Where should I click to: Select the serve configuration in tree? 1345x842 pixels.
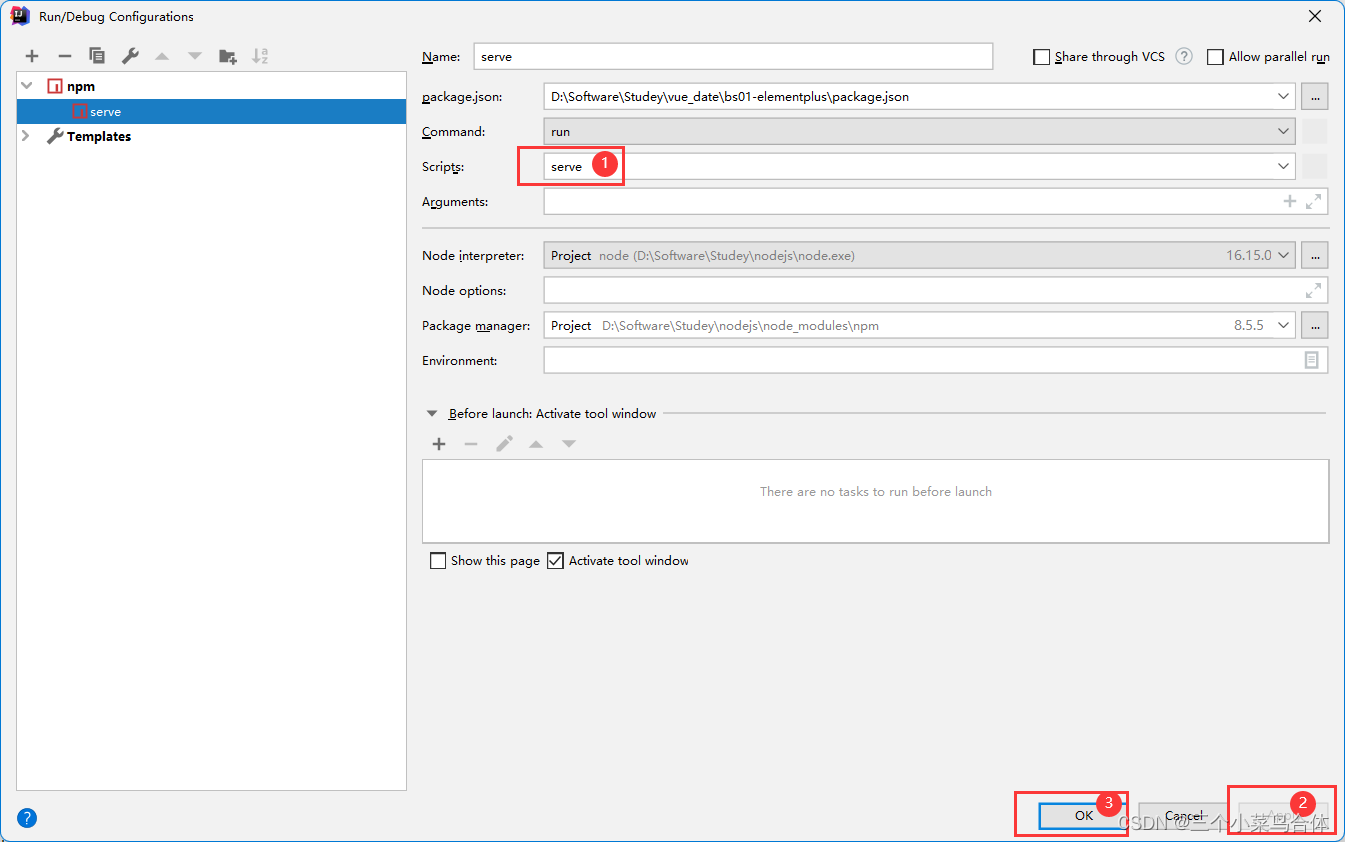point(211,112)
